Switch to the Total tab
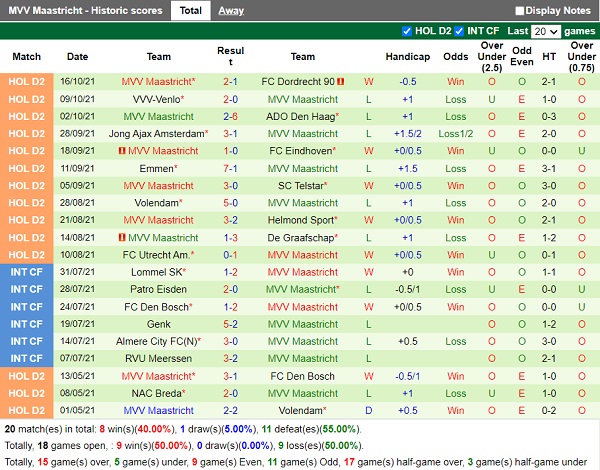Viewport: 600px width, 470px height. pos(191,10)
